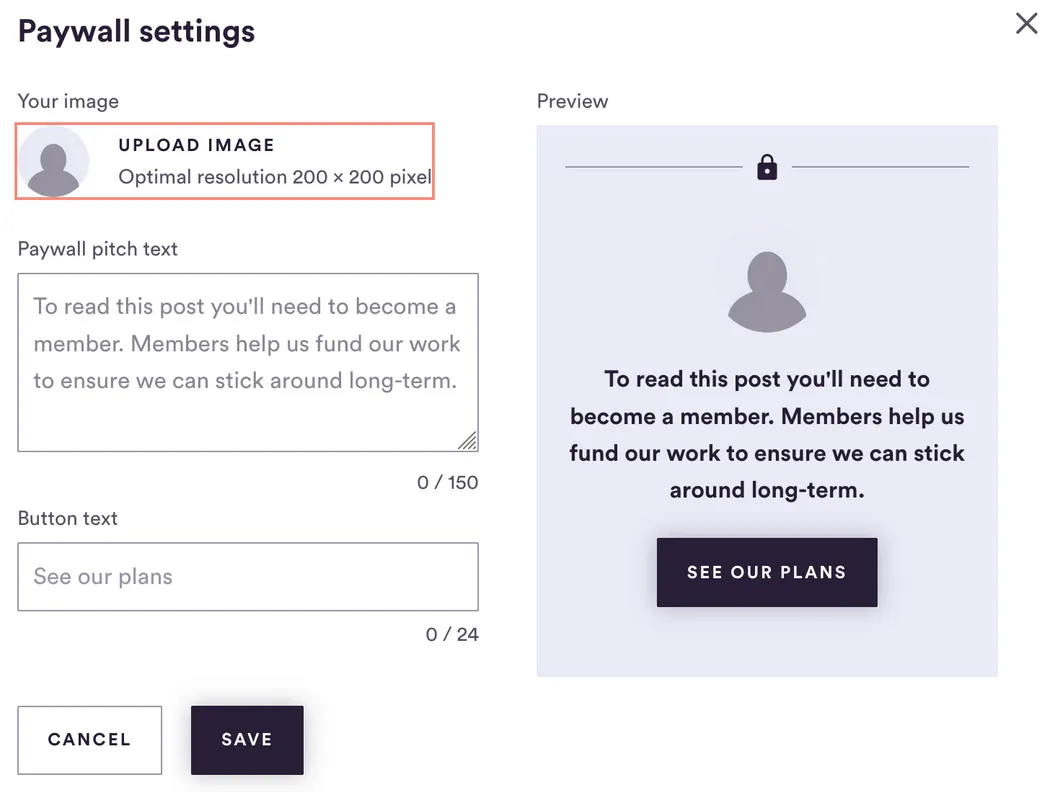Focus the Button text input field
This screenshot has width=1050, height=792.
(x=248, y=576)
